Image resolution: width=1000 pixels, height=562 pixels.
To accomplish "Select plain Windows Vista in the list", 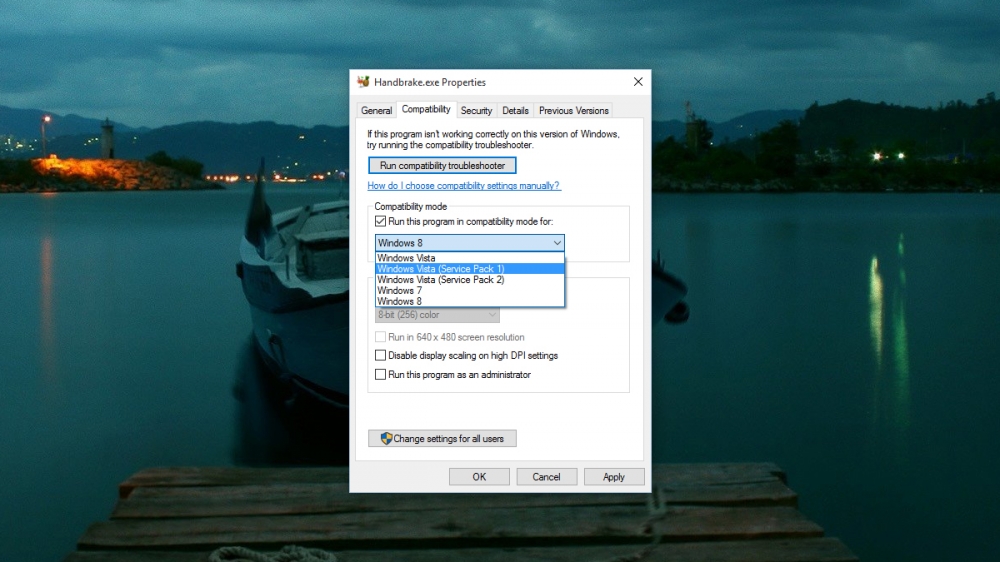I will click(x=406, y=258).
